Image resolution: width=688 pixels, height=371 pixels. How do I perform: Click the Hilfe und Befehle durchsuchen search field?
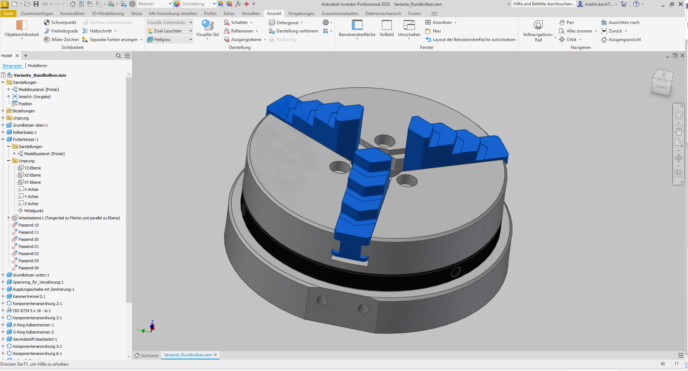tap(543, 4)
